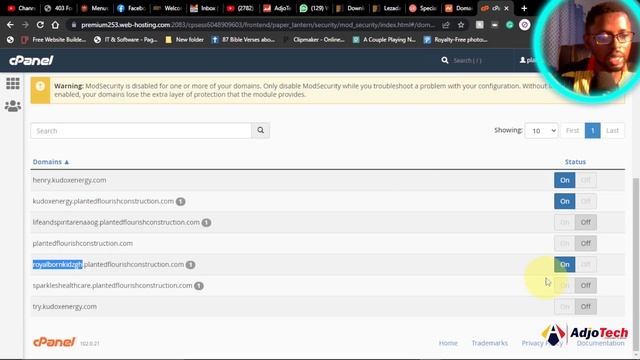The image size is (640, 360).
Task: Go to browser home page
Action: tap(55, 25)
